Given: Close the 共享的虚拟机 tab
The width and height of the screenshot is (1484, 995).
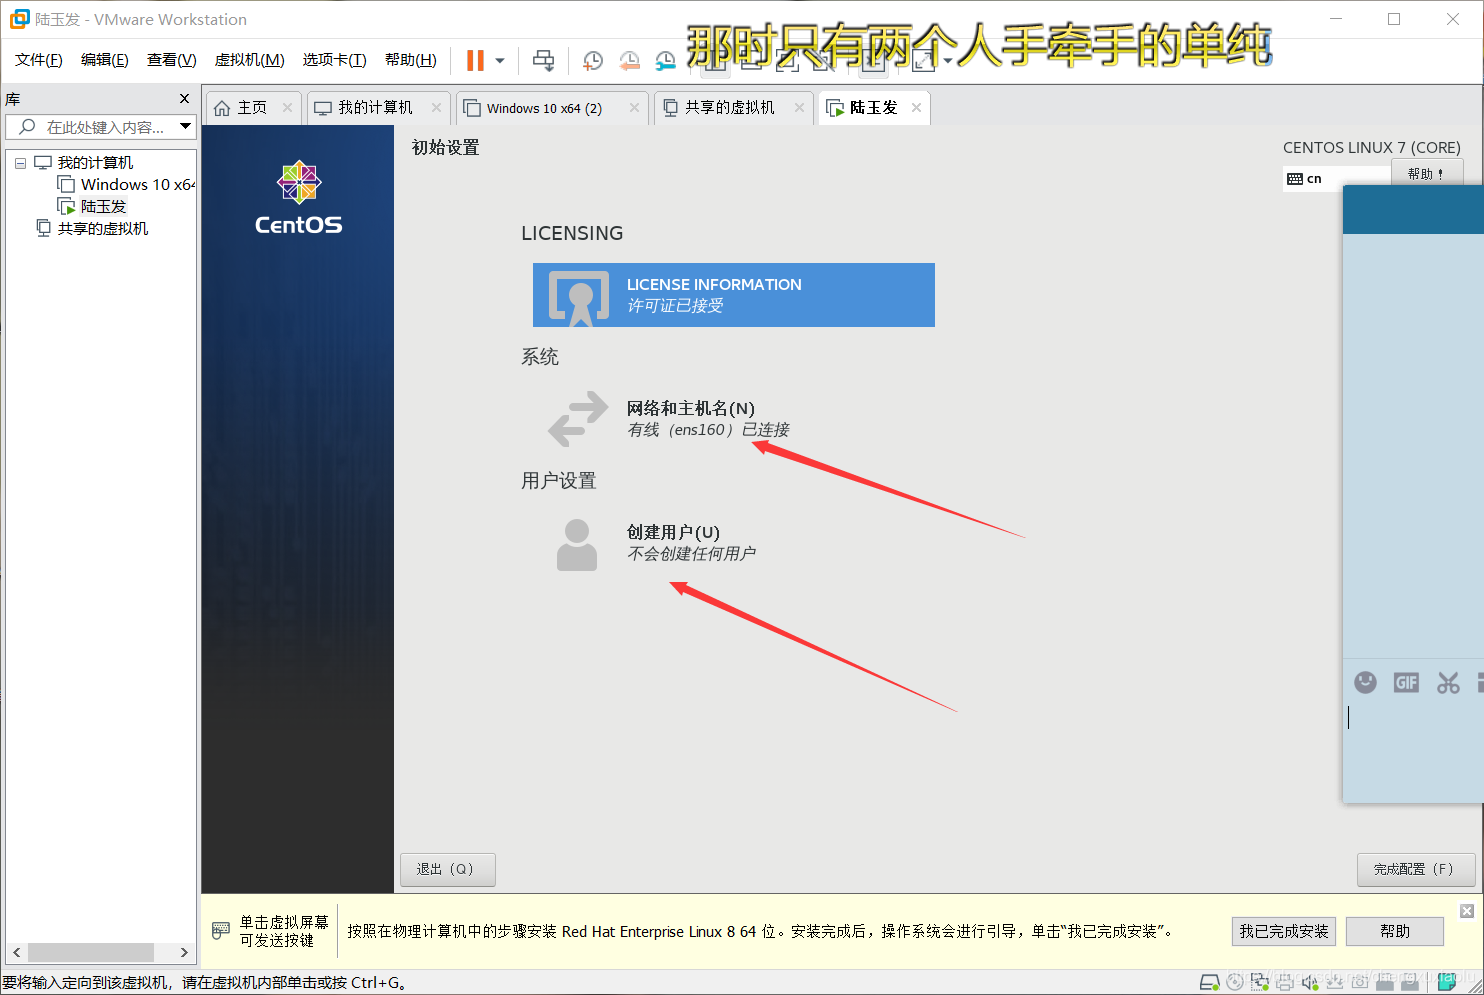Looking at the screenshot, I should [x=799, y=108].
